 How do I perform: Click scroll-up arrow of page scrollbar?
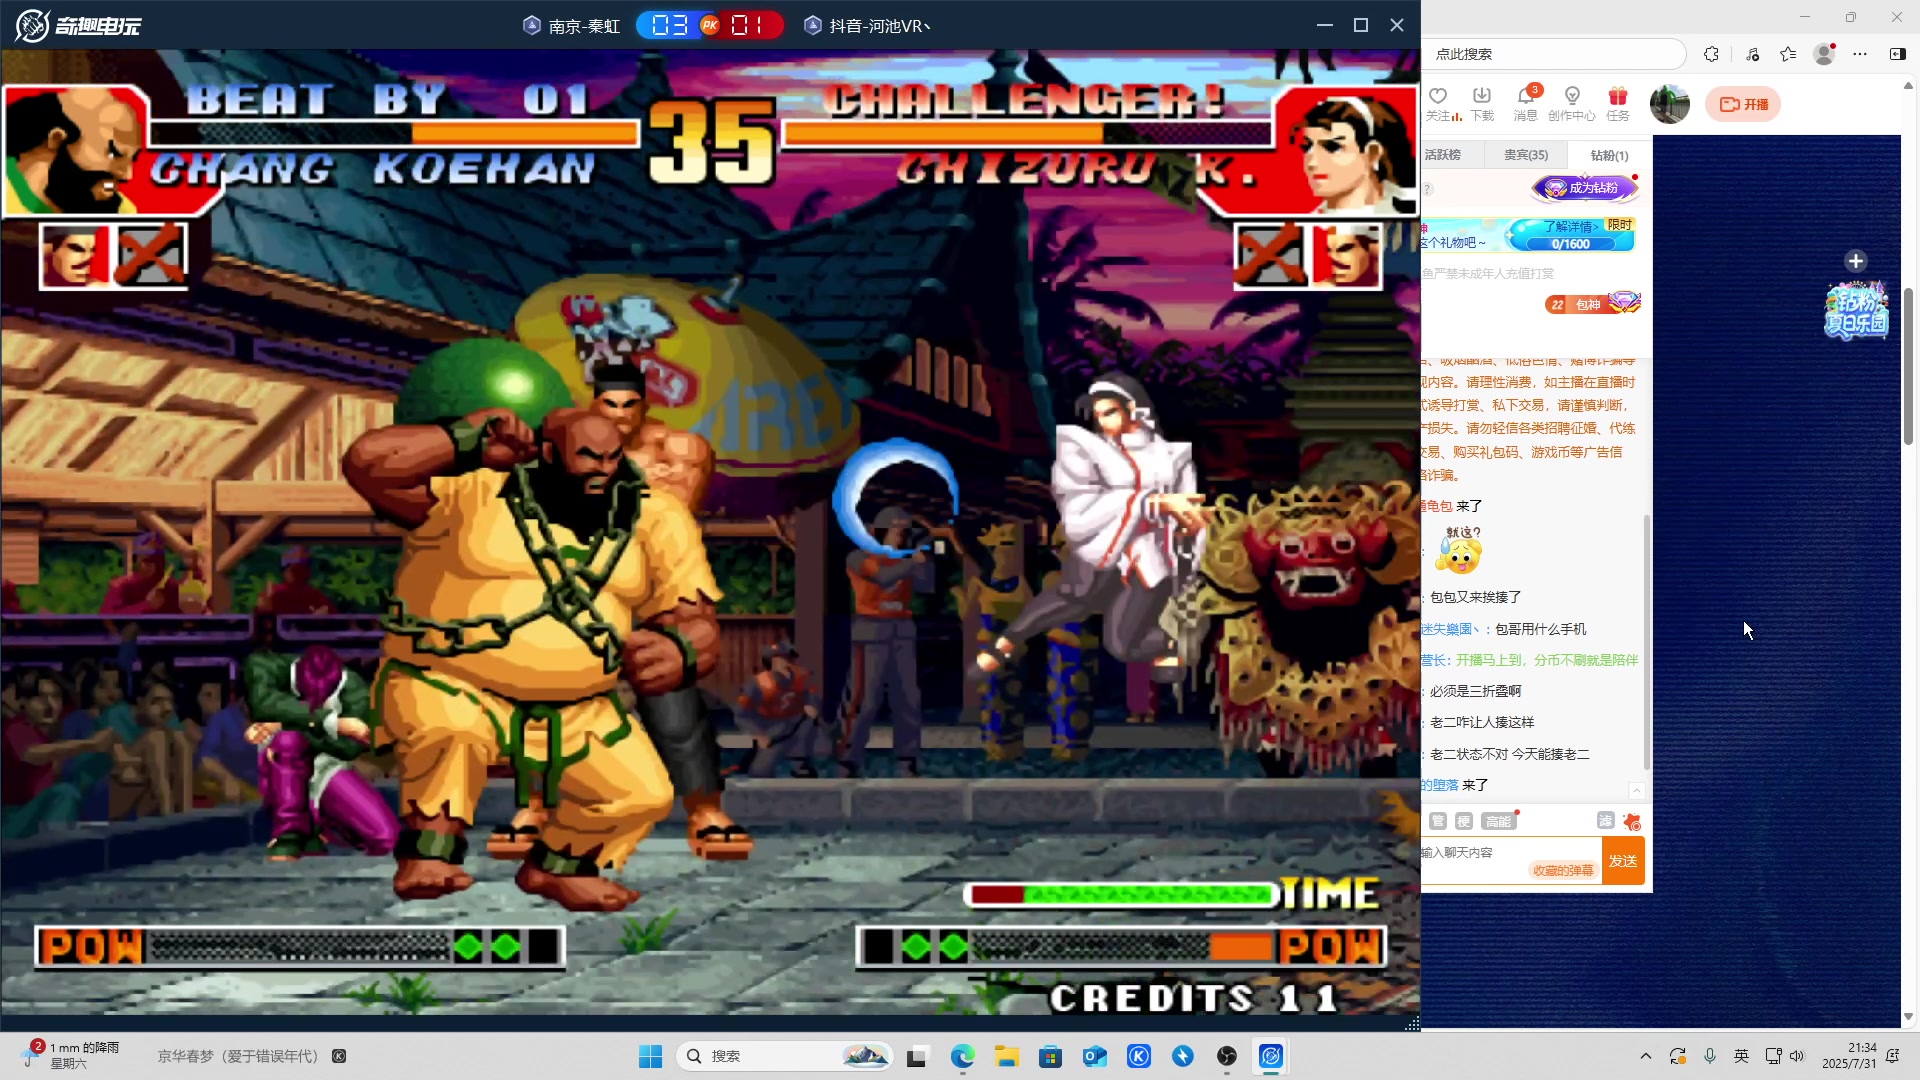[1908, 86]
